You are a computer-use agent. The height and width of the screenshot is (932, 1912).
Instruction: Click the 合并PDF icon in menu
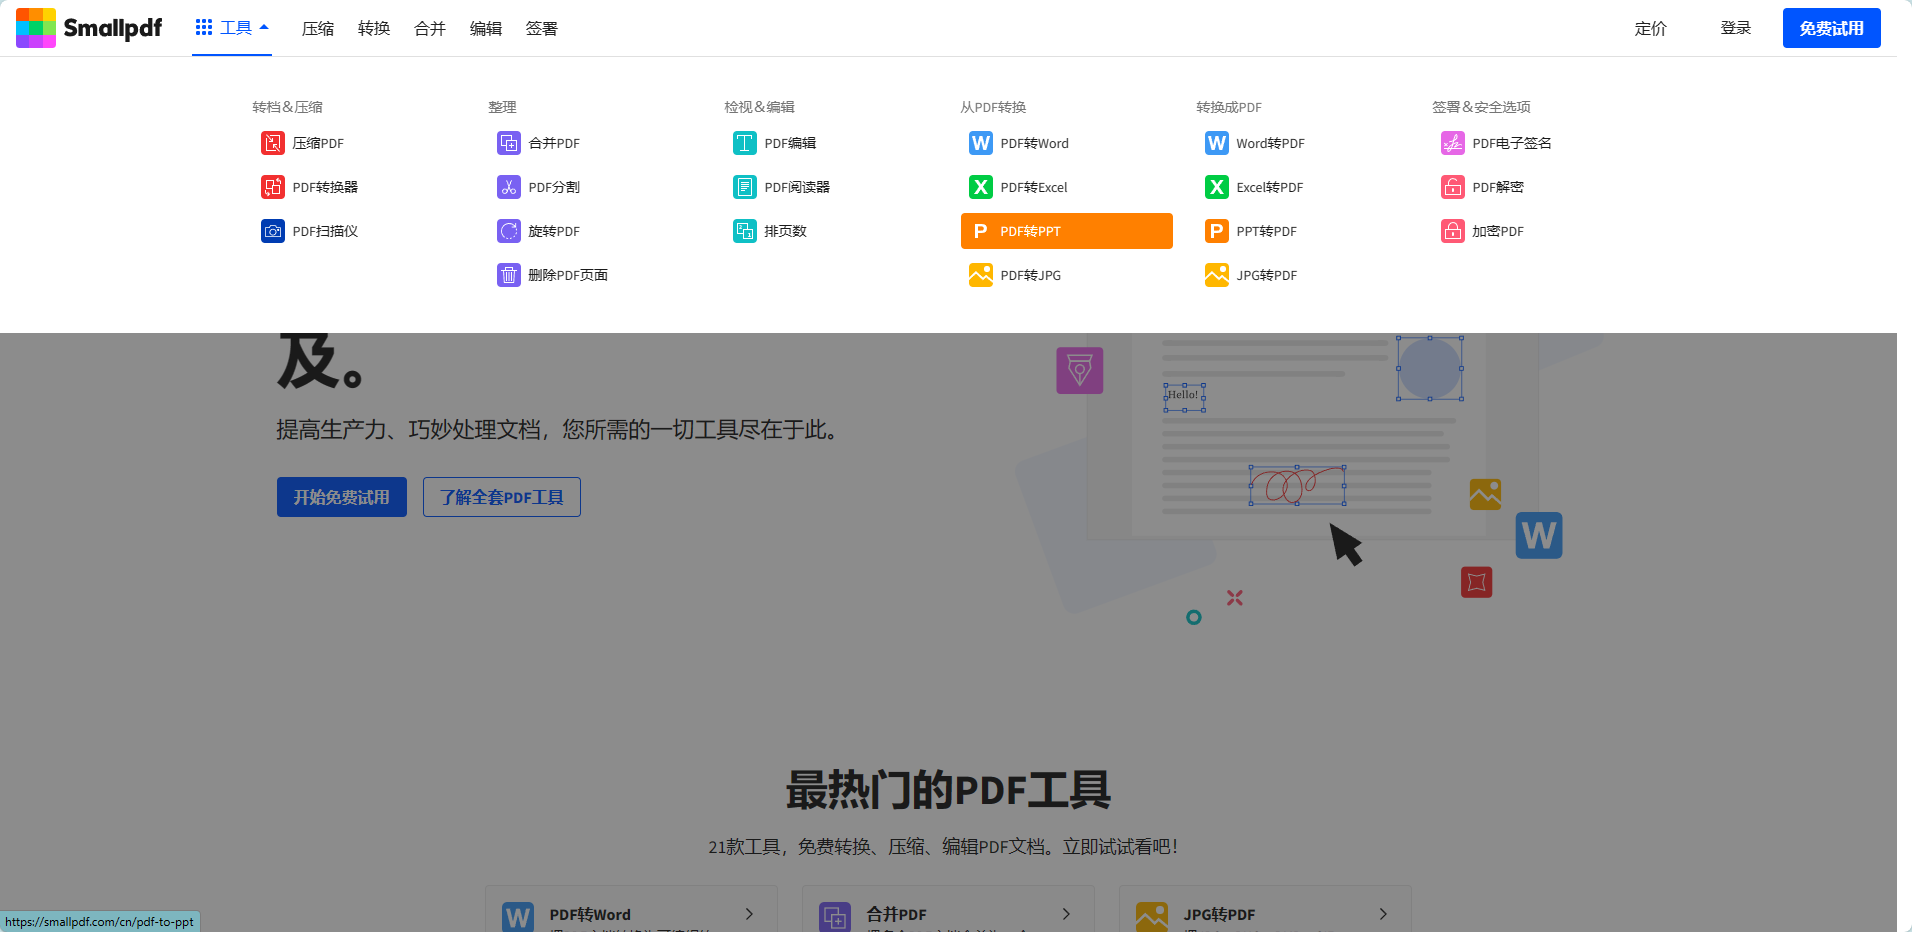pyautogui.click(x=509, y=143)
